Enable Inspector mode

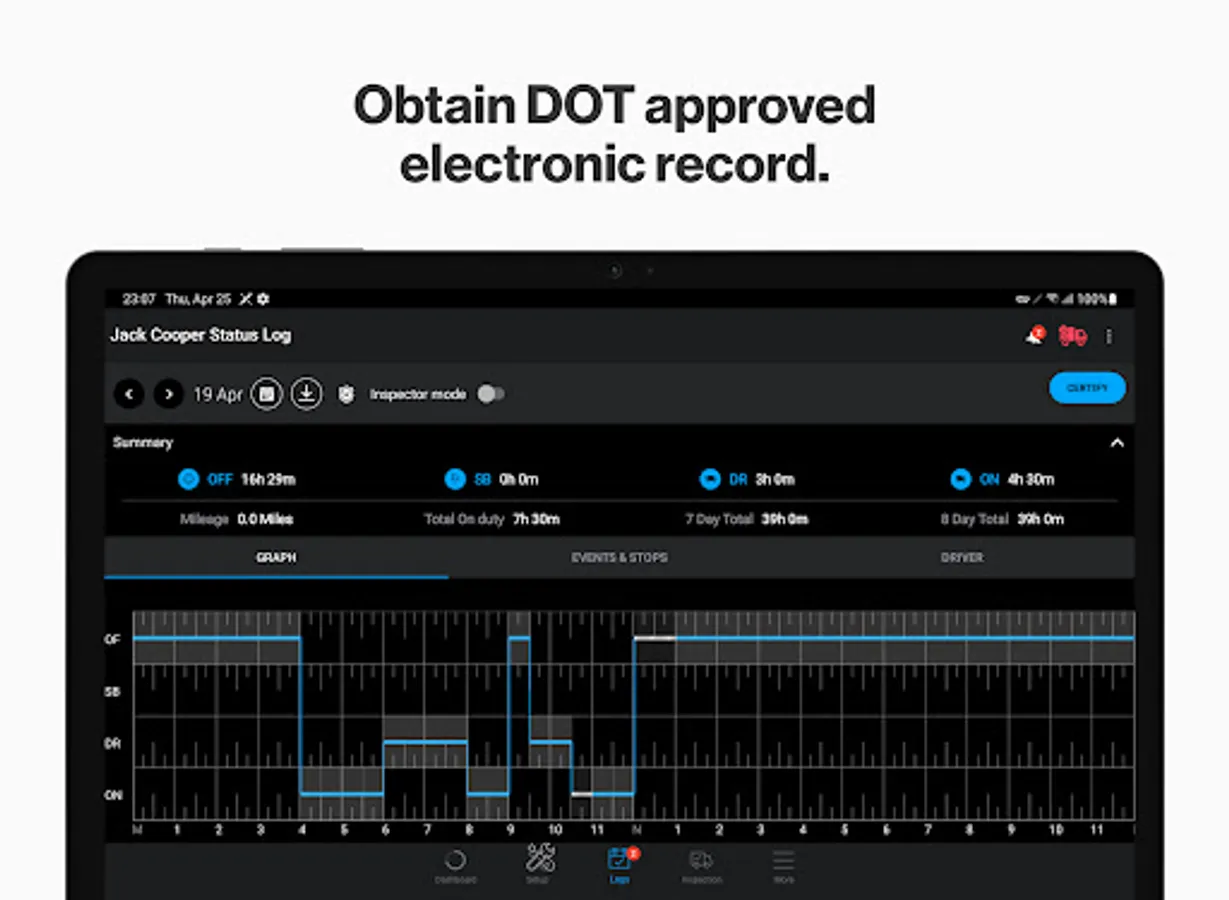coord(490,394)
